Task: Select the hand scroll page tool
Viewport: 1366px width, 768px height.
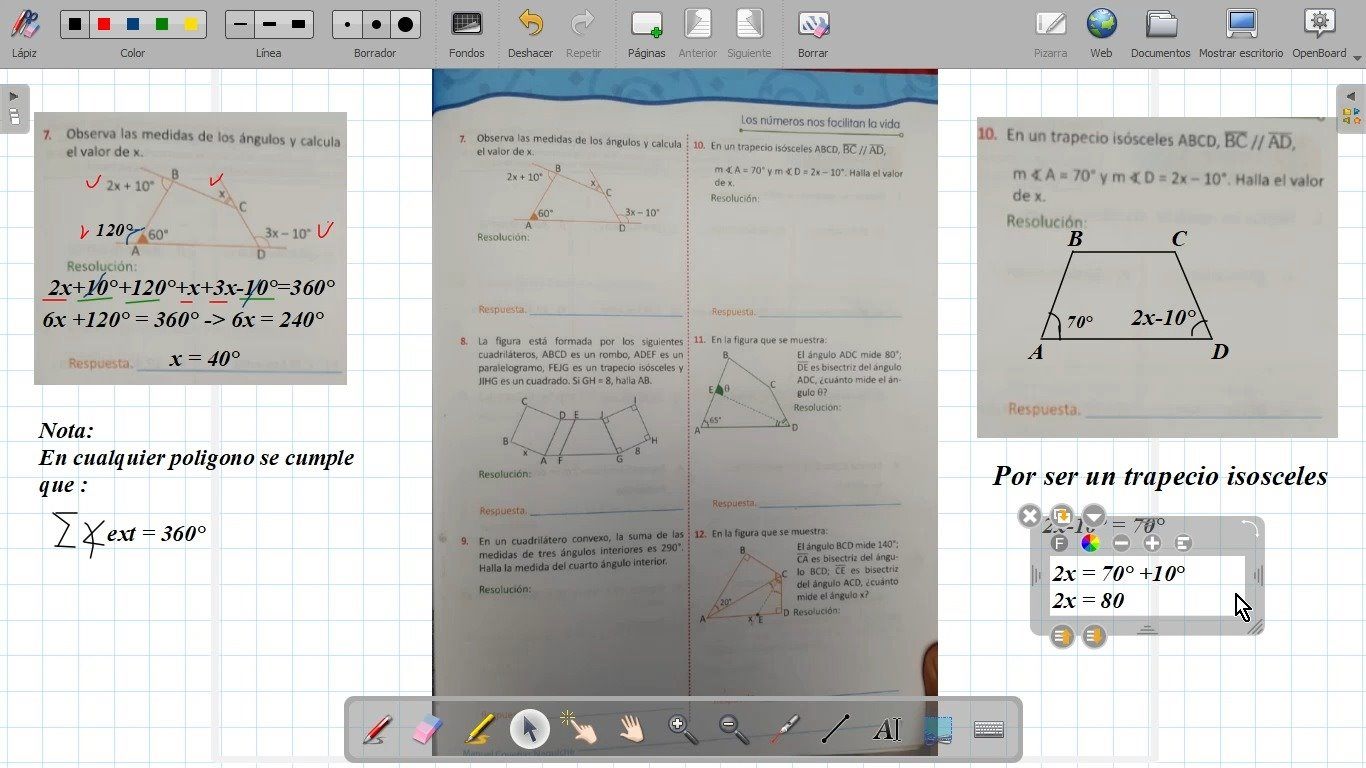Action: point(631,729)
